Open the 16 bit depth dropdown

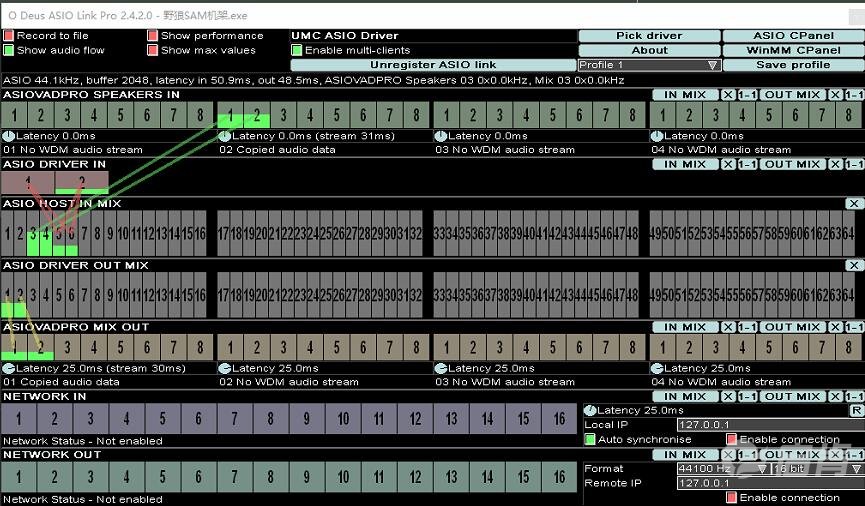point(818,468)
